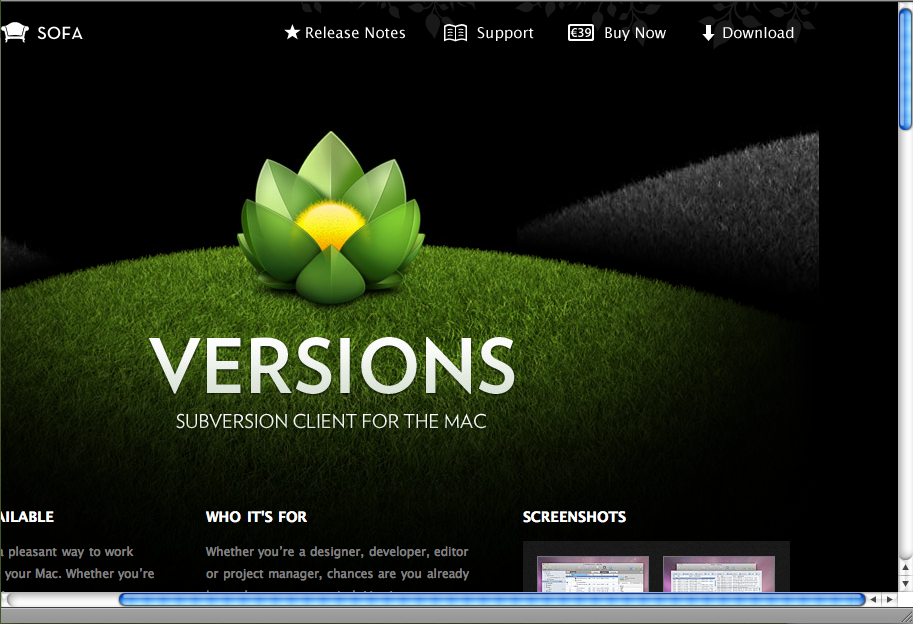Click the horizontal scrollbar right arrow
Image resolution: width=913 pixels, height=624 pixels.
coord(889,599)
